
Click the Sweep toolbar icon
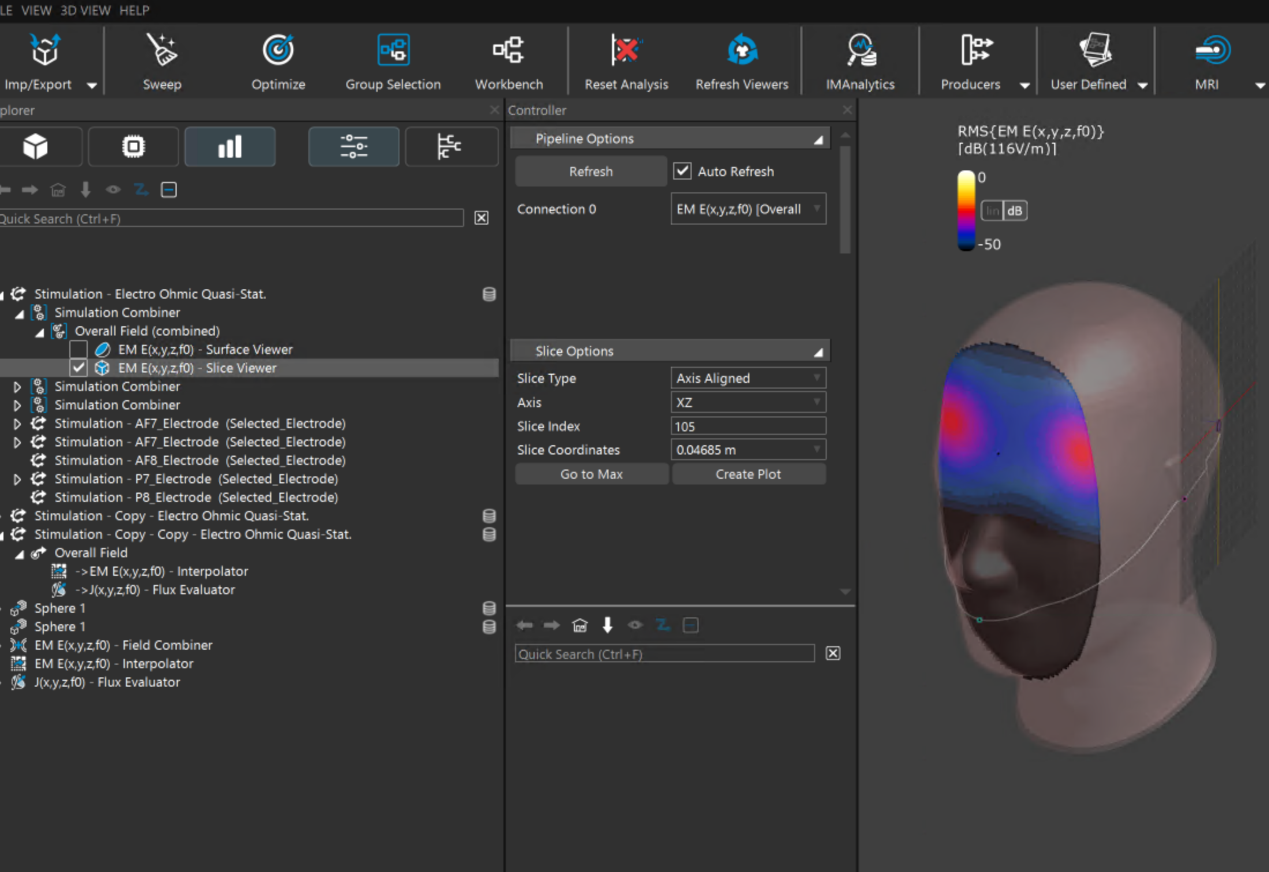point(161,50)
